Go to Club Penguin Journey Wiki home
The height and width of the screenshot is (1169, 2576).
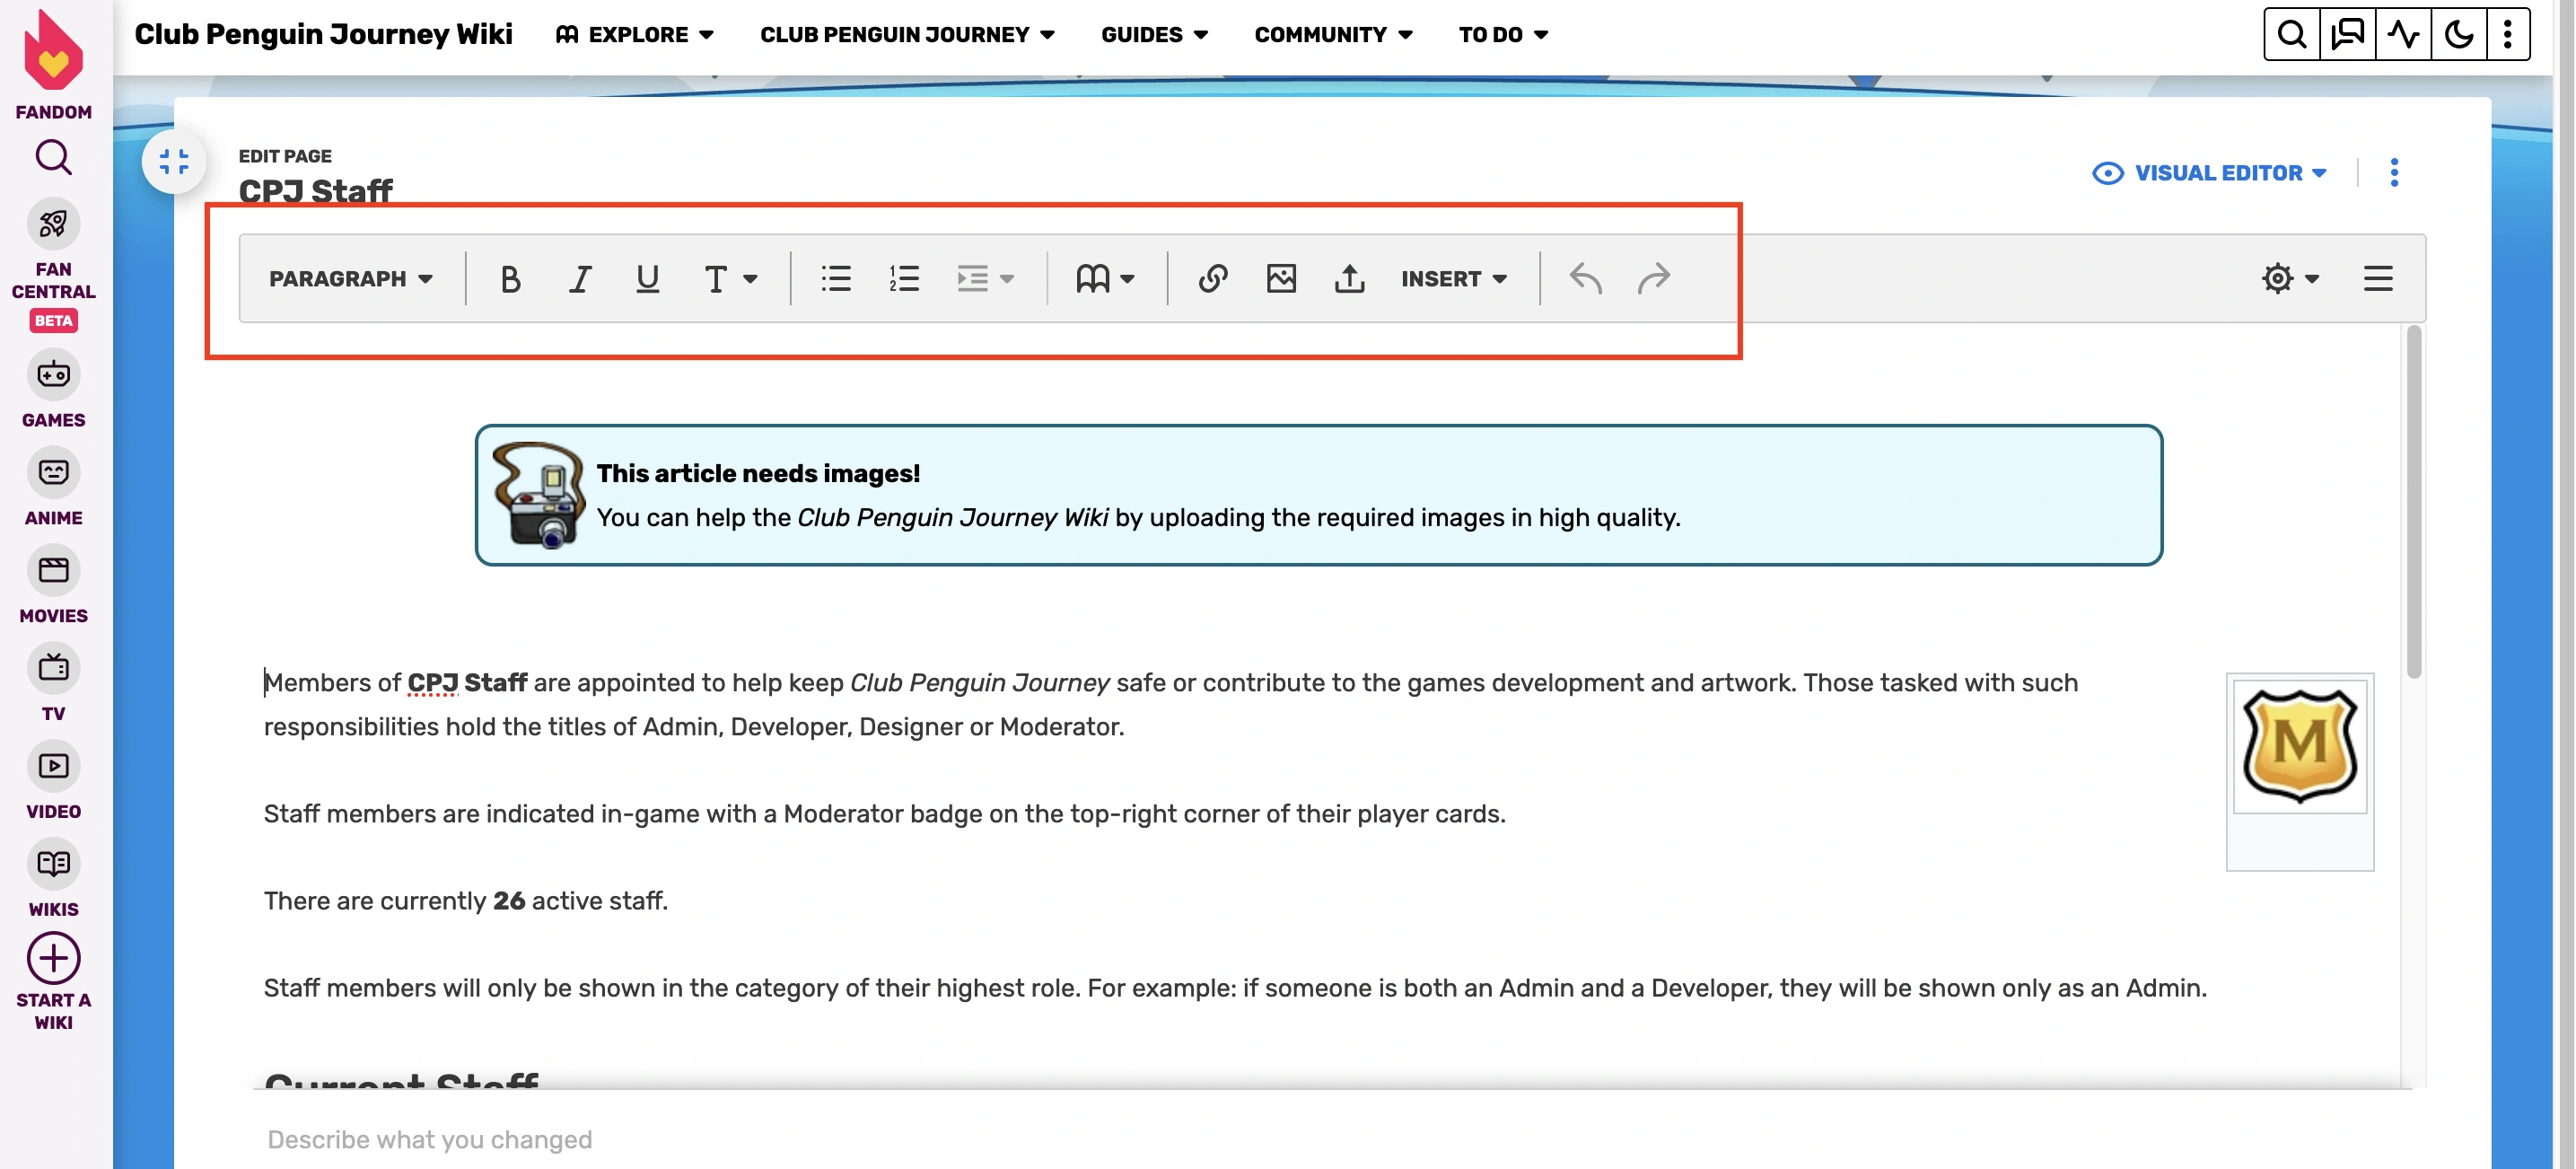323,34
